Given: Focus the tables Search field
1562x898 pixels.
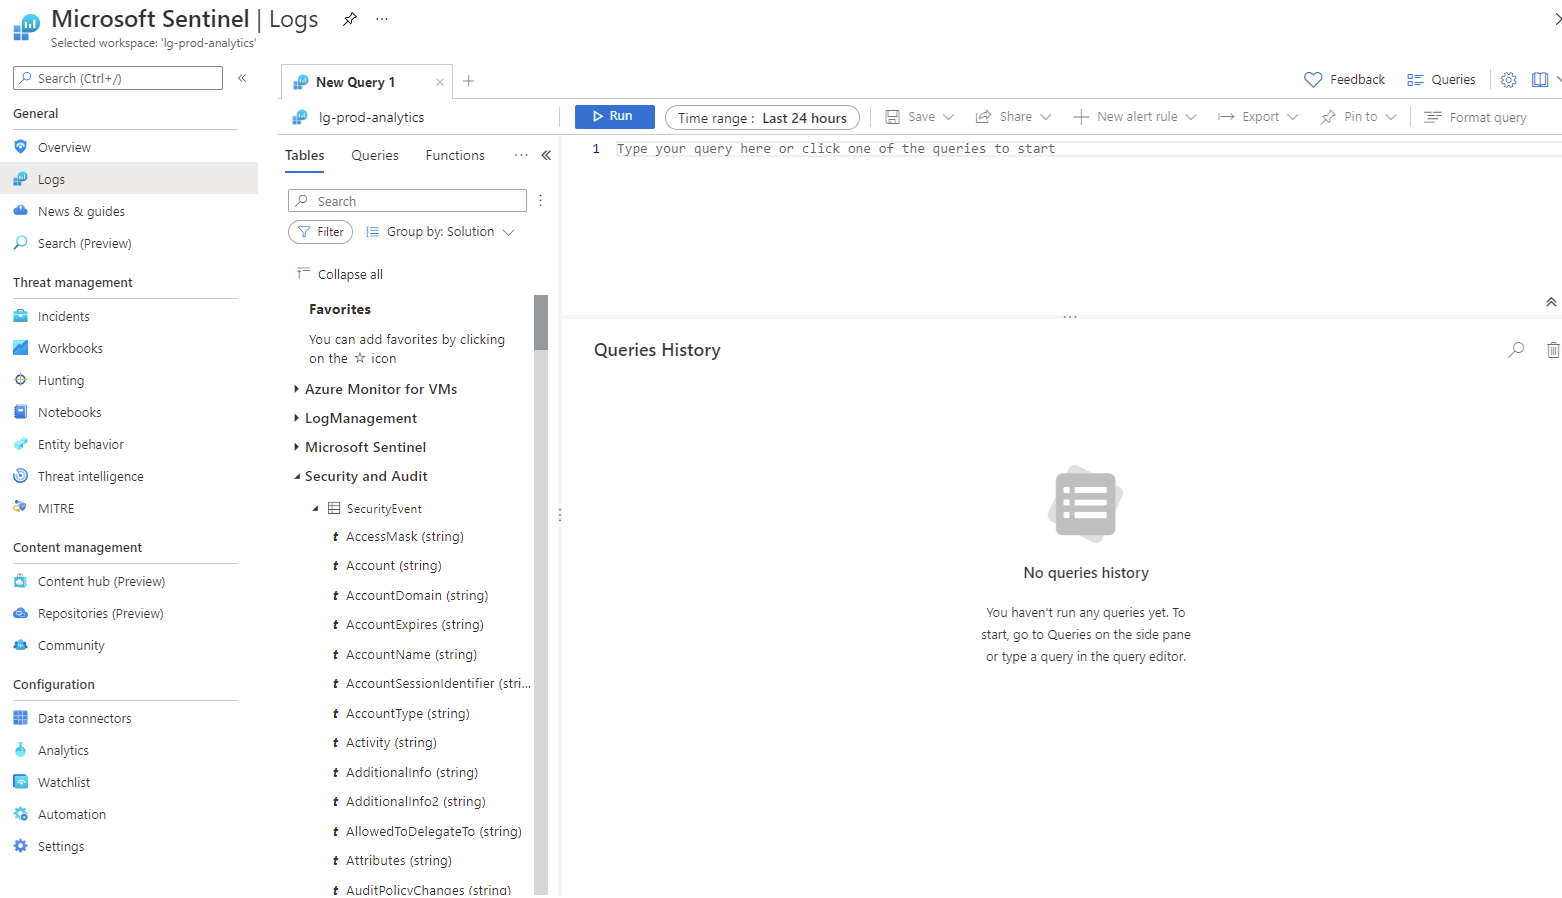Looking at the screenshot, I should (x=407, y=201).
